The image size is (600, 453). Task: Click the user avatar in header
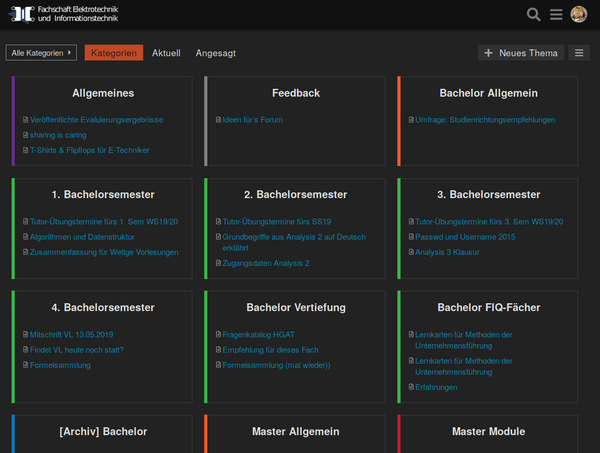(579, 14)
